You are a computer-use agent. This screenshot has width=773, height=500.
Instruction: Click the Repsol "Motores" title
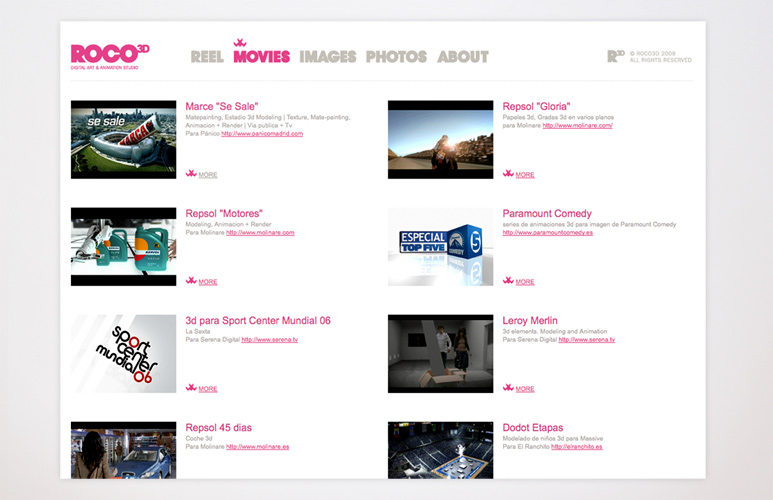pyautogui.click(x=224, y=214)
